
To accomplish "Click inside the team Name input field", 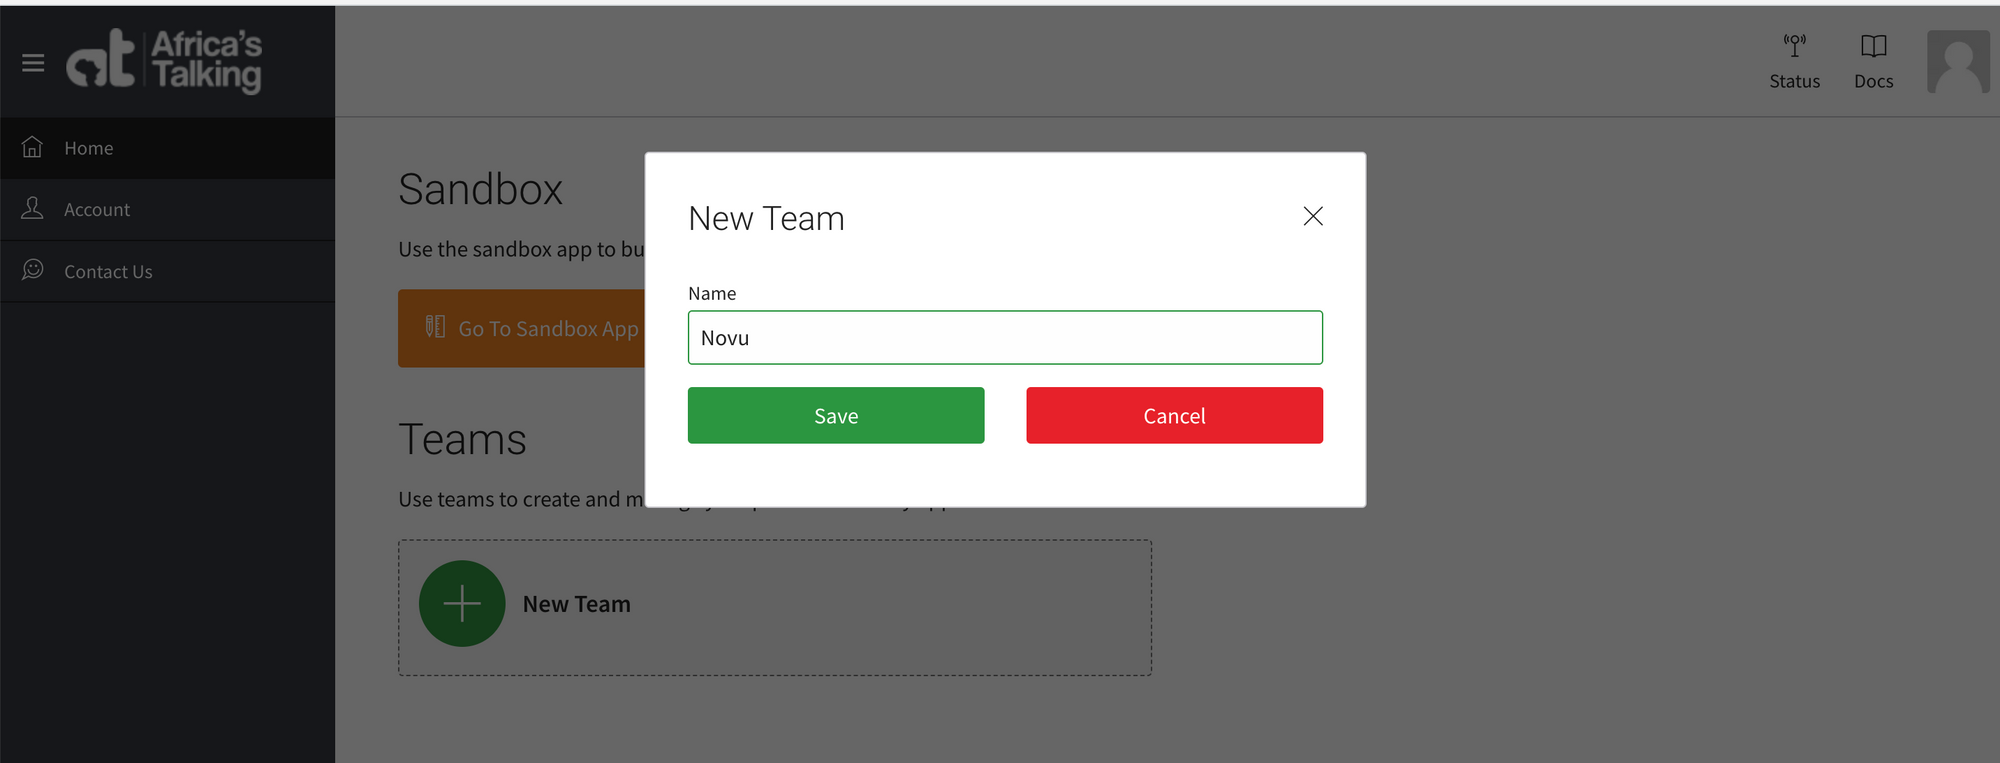I will (x=1004, y=337).
